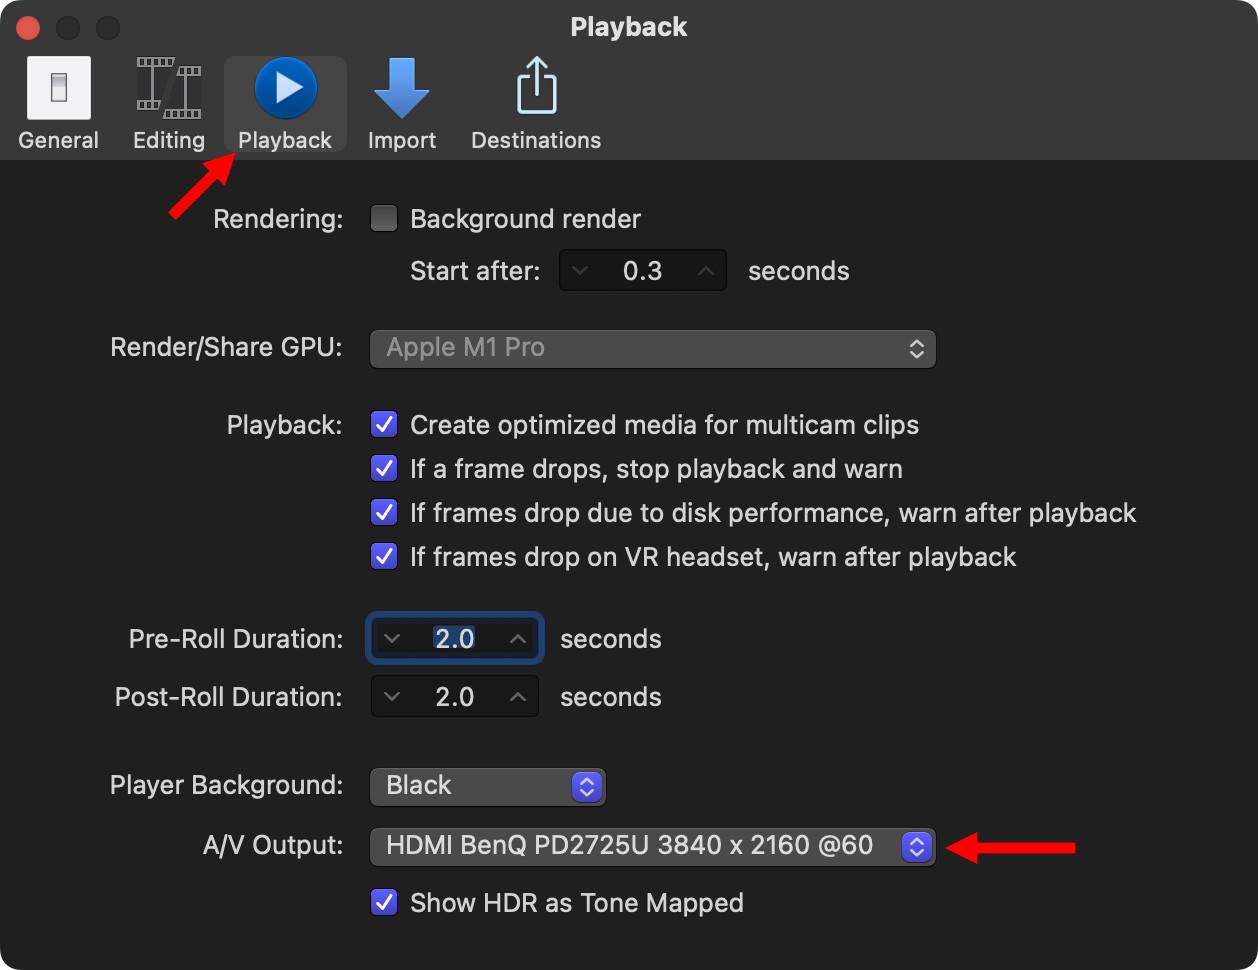
Task: Open the Destinations preferences pane
Action: coord(536,104)
